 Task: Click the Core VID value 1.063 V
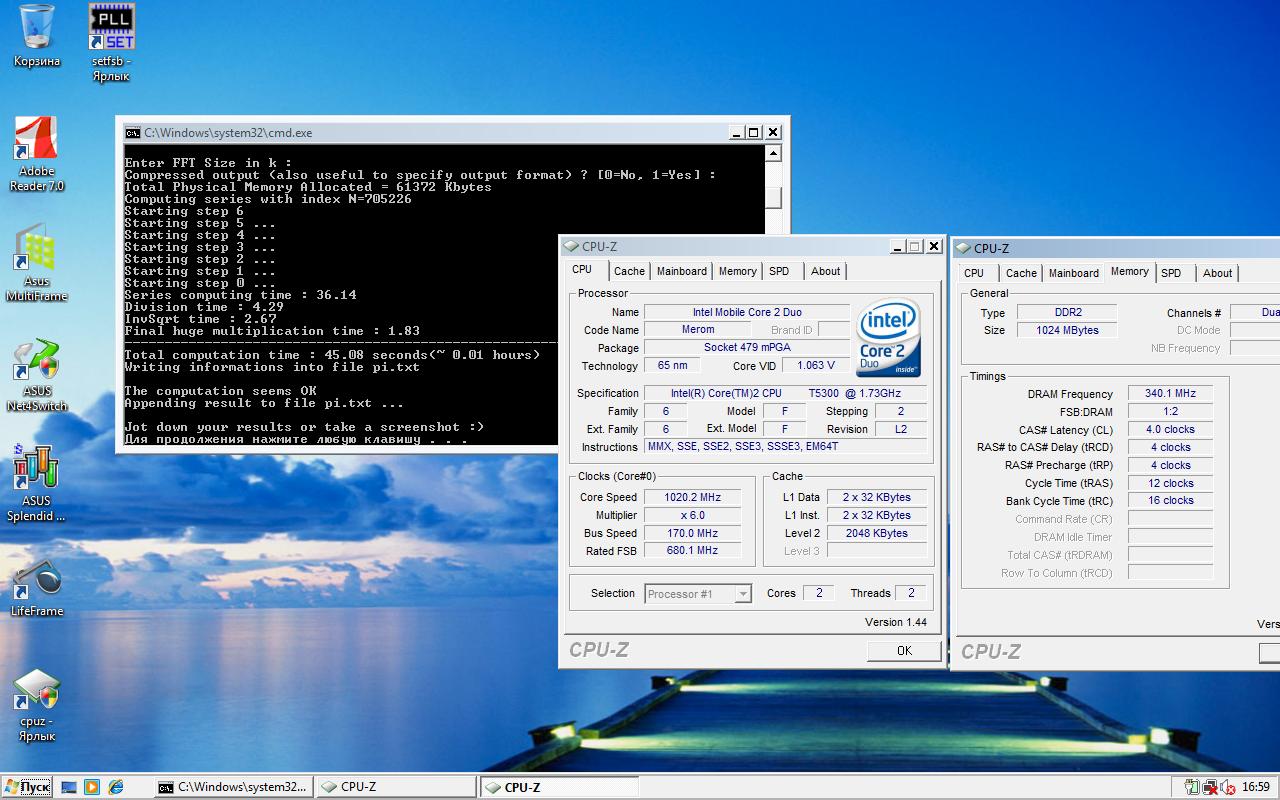(815, 366)
